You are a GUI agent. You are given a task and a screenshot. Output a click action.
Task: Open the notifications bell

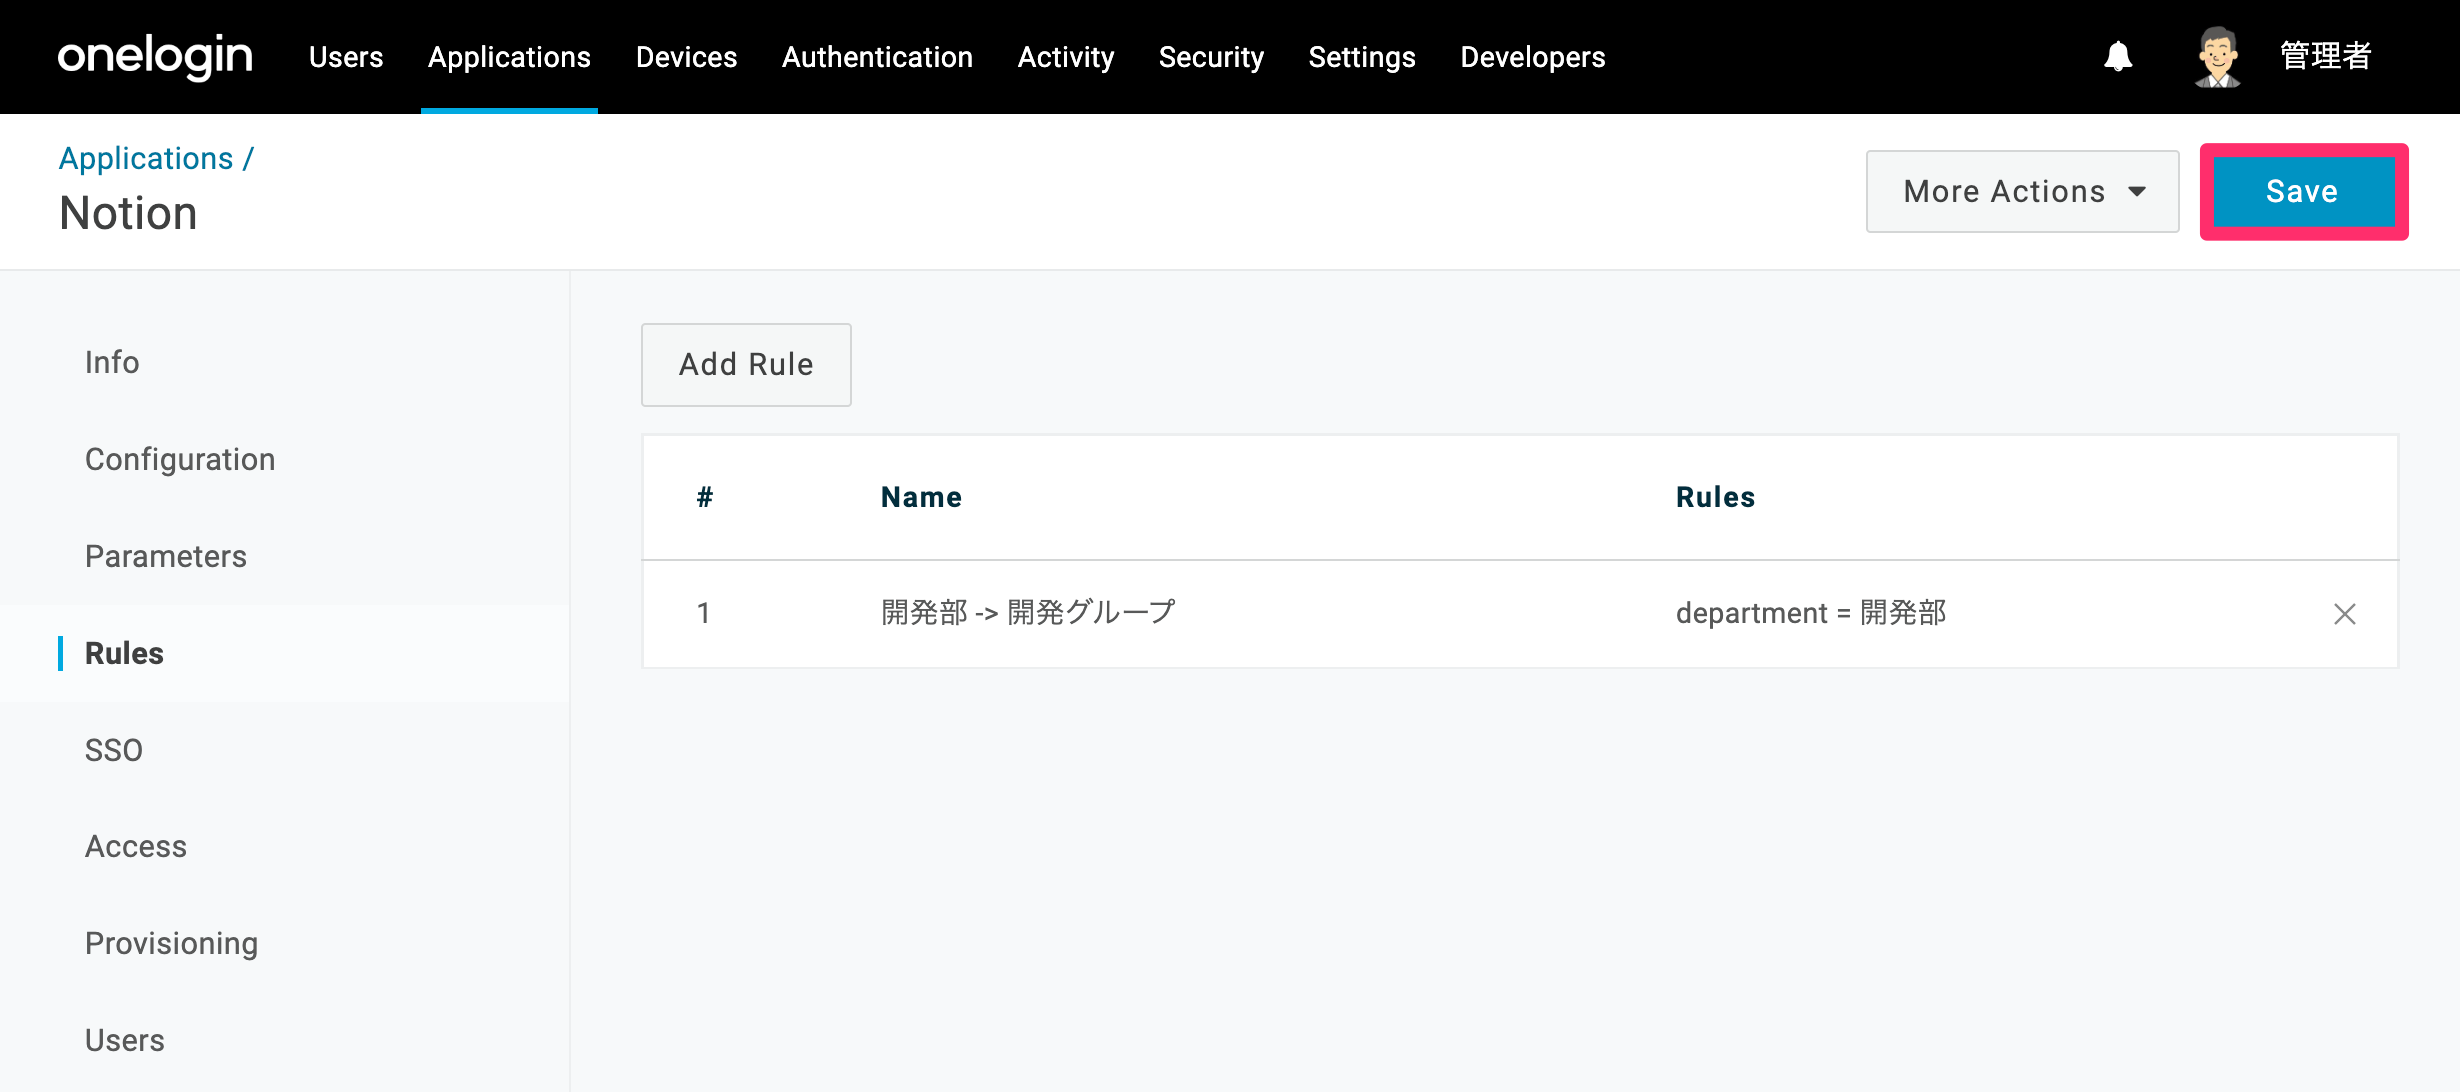[x=2118, y=56]
